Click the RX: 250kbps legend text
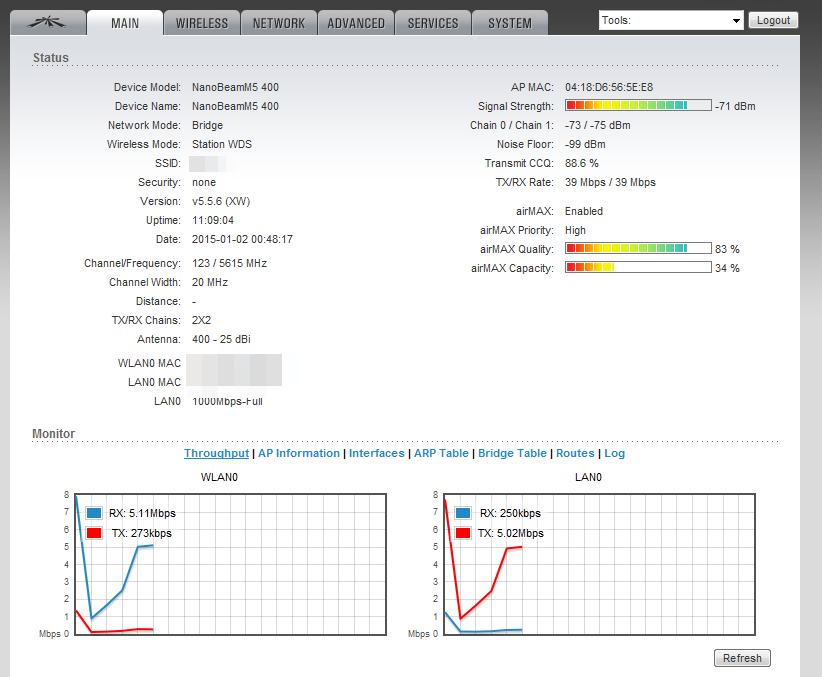822x677 pixels. pyautogui.click(x=510, y=513)
